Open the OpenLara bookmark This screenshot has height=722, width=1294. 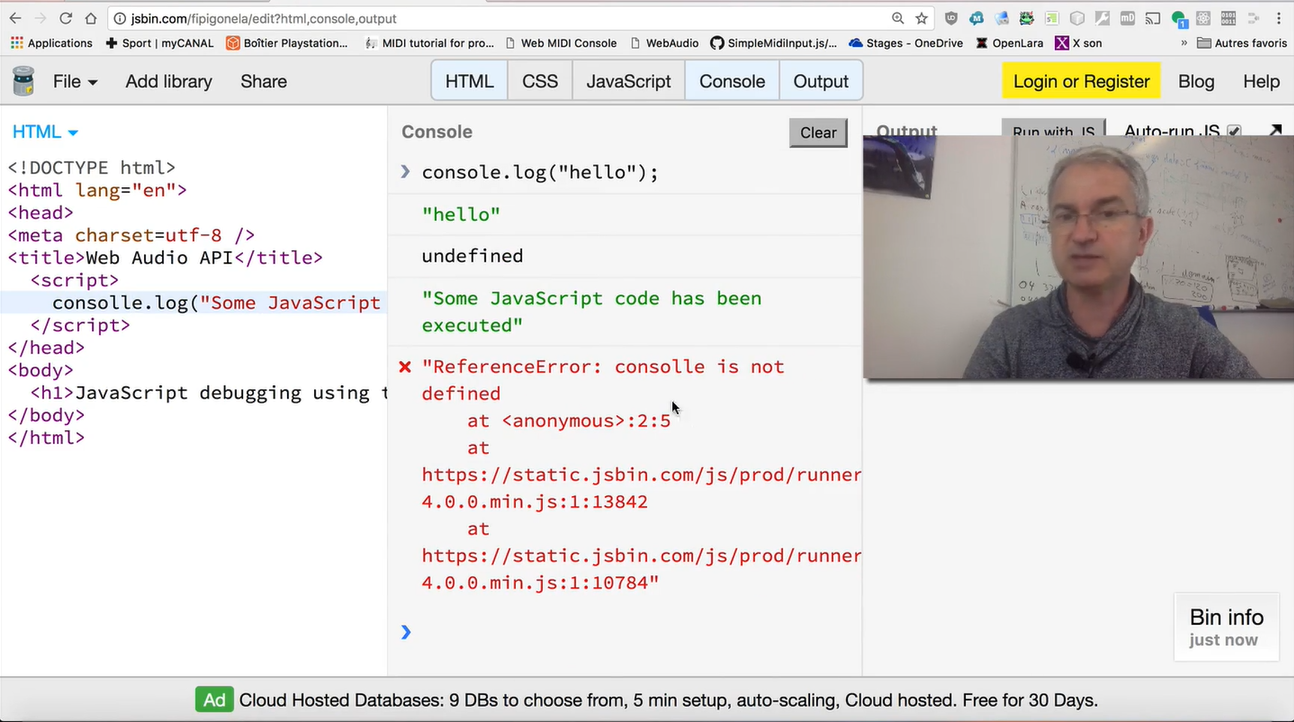(1009, 43)
